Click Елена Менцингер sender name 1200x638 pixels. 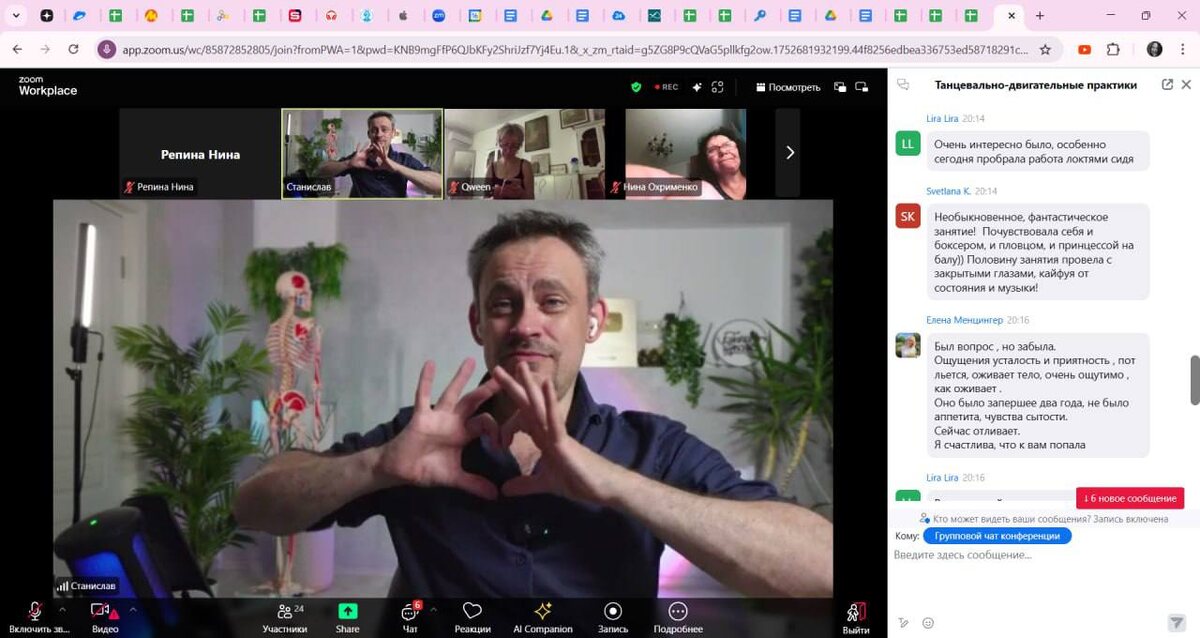pyautogui.click(x=965, y=320)
